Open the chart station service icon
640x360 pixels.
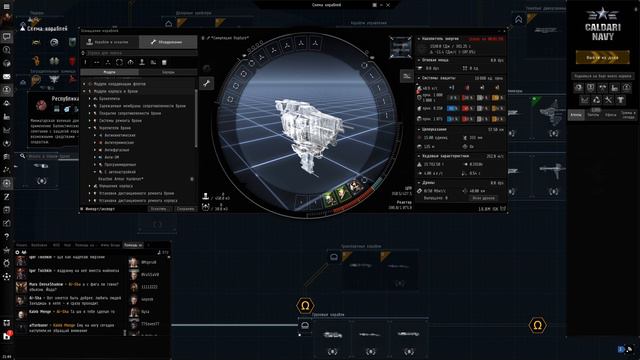tap(584, 100)
